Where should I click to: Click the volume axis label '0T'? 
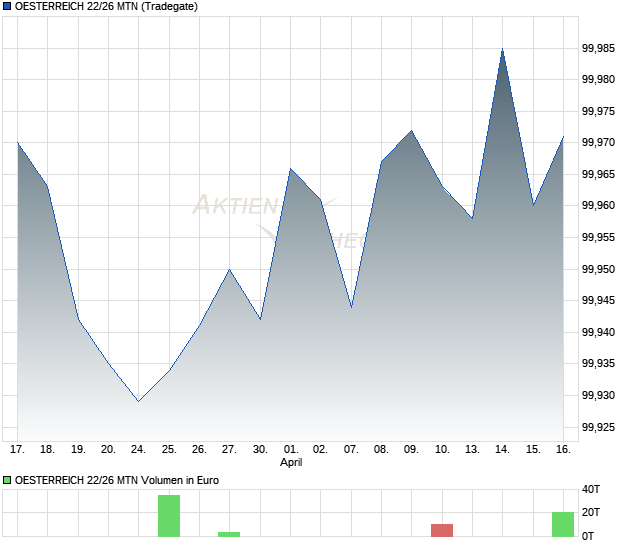point(588,537)
